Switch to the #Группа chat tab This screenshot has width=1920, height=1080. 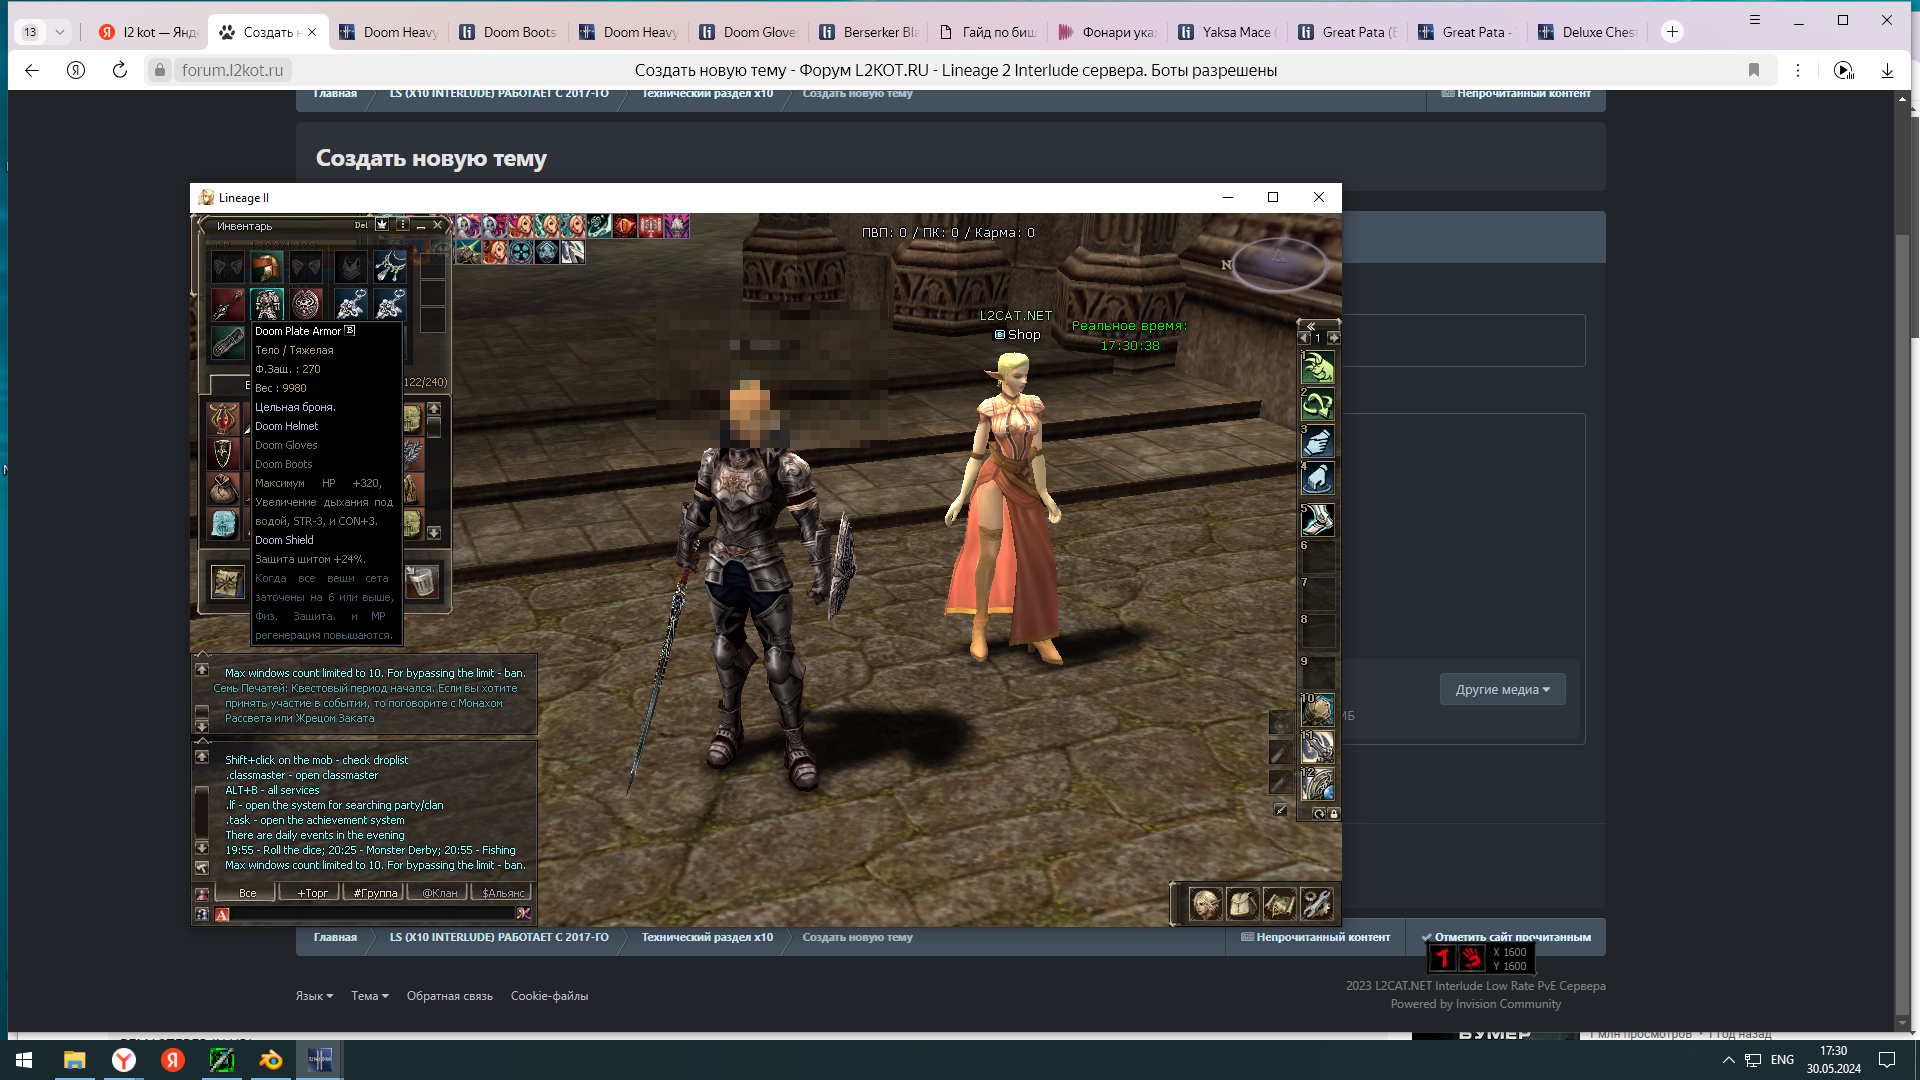click(375, 893)
